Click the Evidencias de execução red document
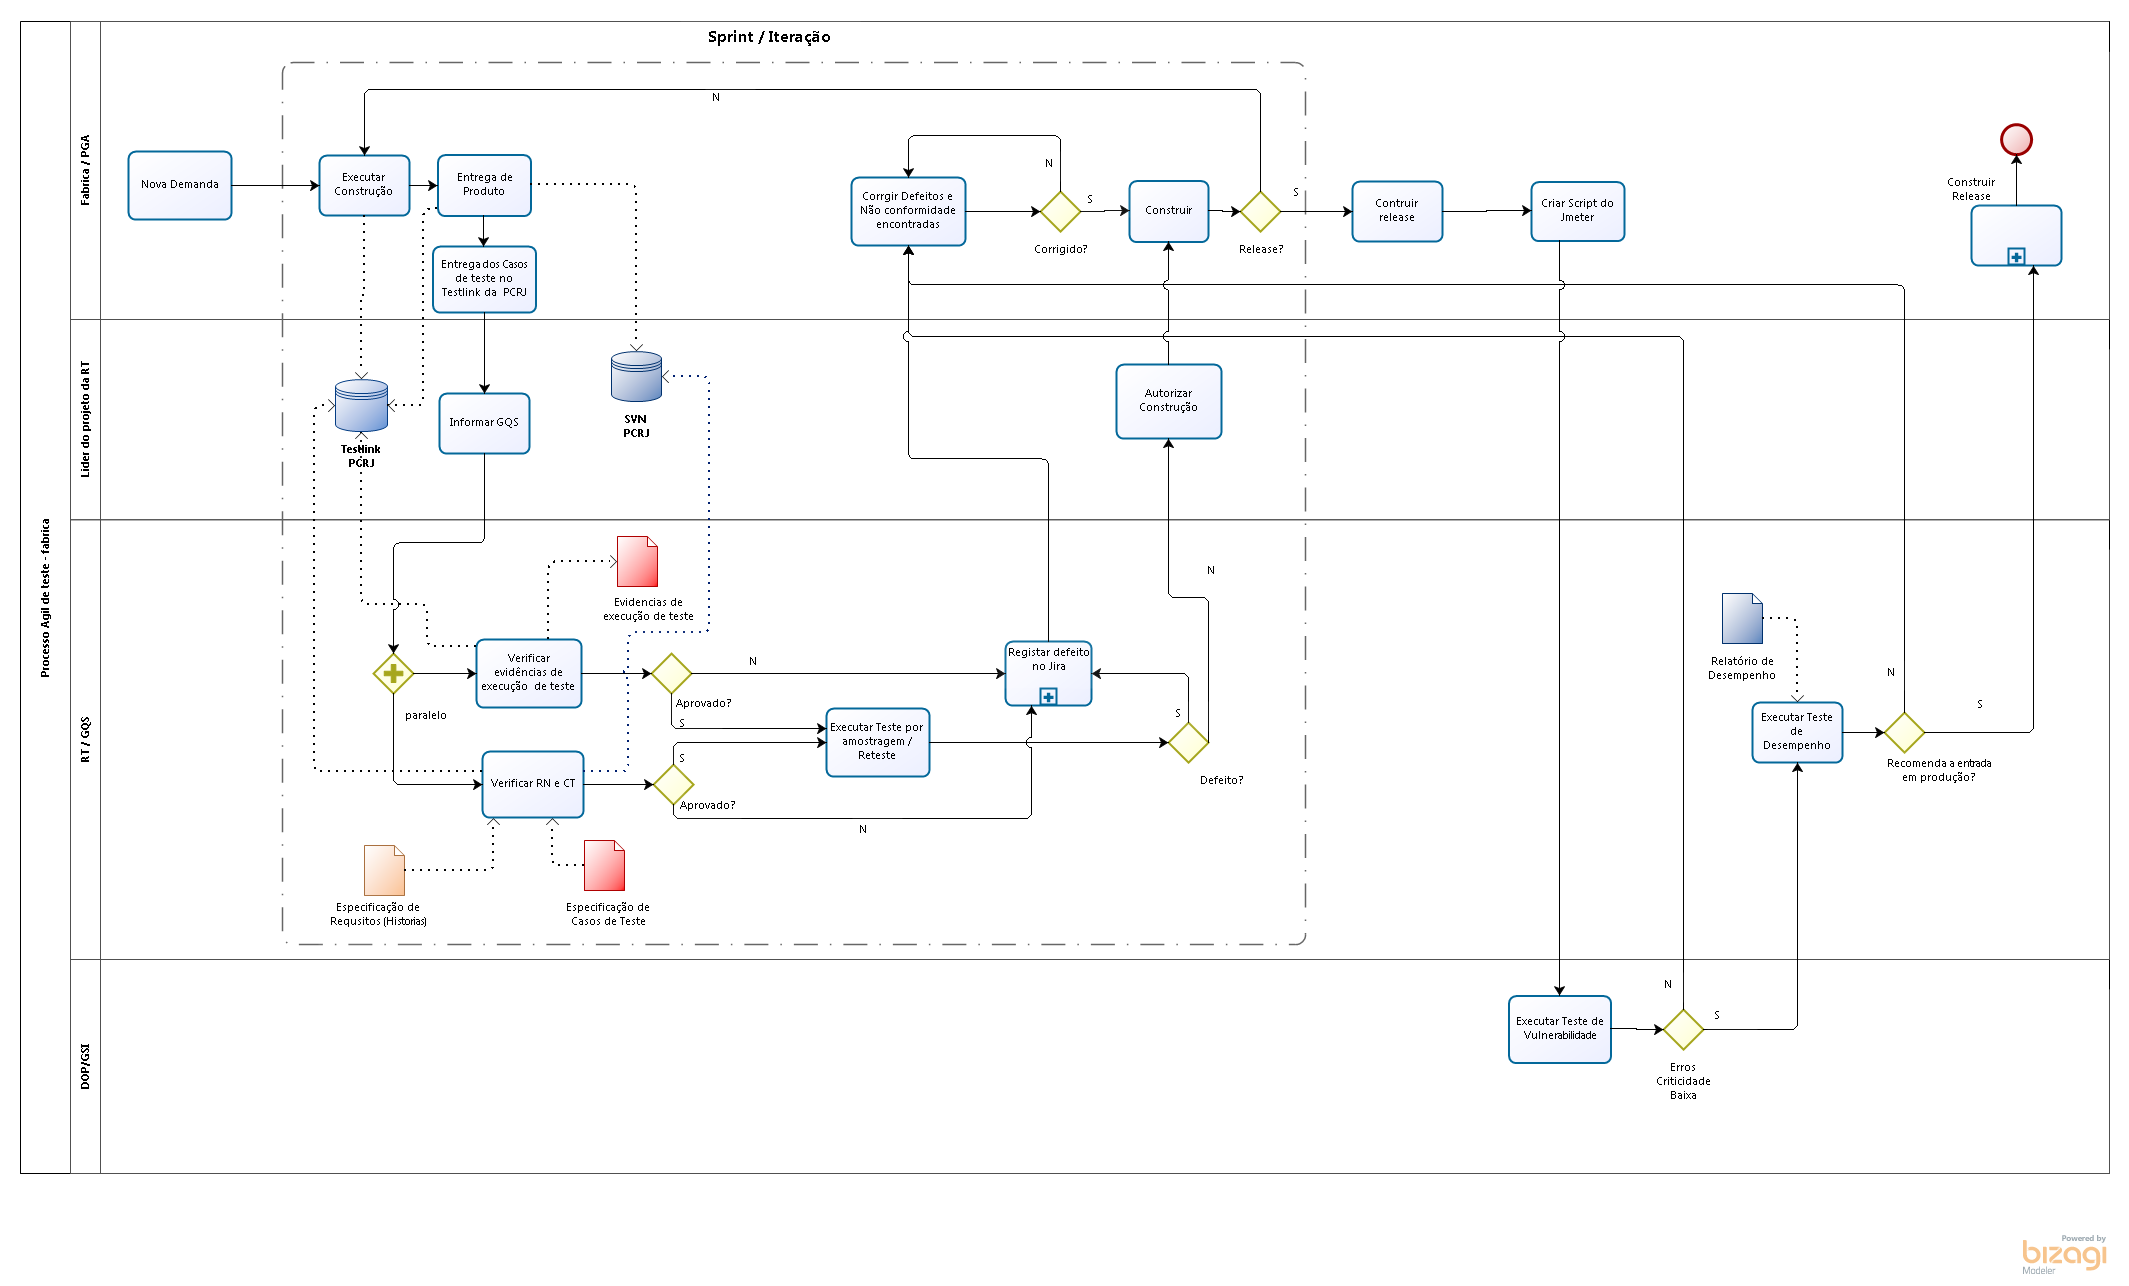 click(x=637, y=562)
